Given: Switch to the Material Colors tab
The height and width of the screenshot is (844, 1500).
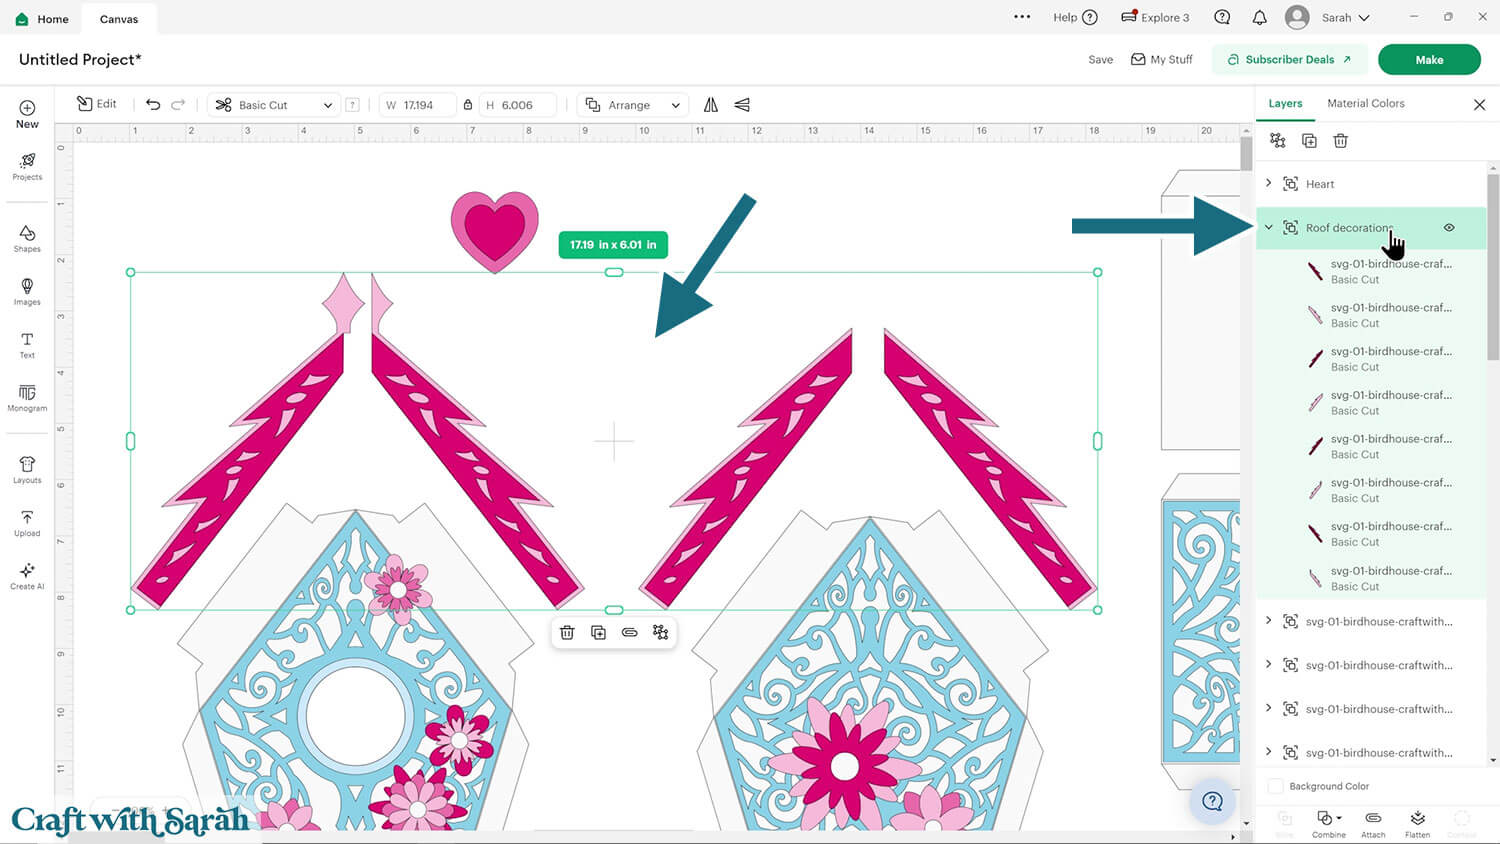Looking at the screenshot, I should coord(1365,104).
